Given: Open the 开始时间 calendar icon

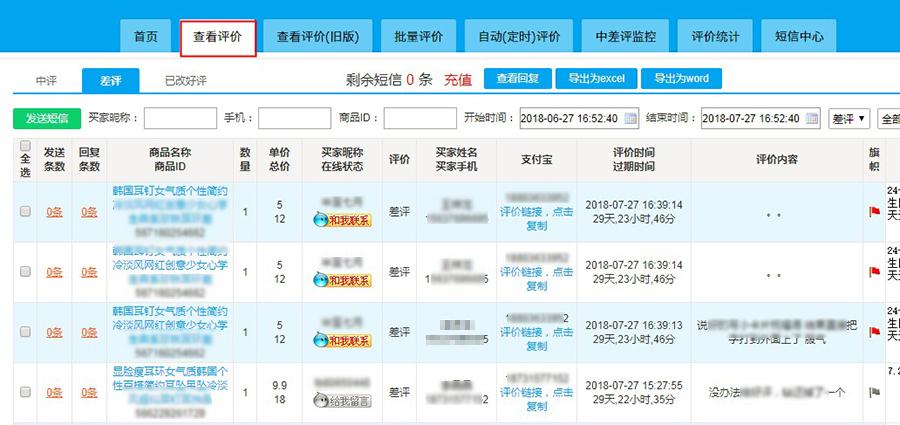Looking at the screenshot, I should tap(630, 119).
